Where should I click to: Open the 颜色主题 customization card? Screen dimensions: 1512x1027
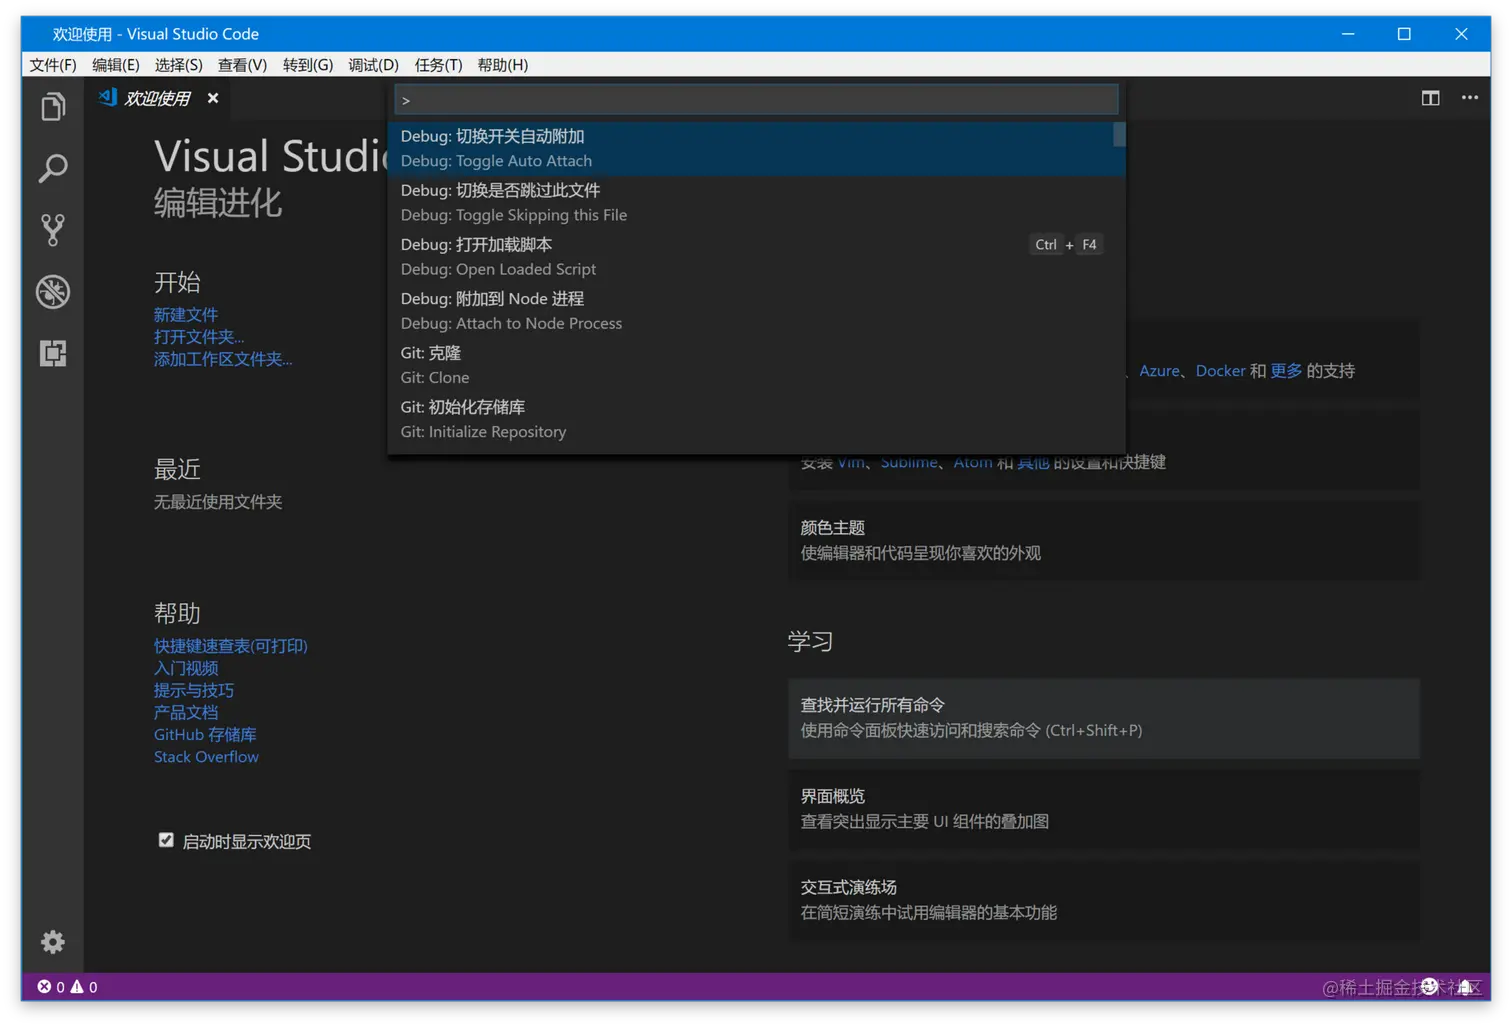(1104, 540)
